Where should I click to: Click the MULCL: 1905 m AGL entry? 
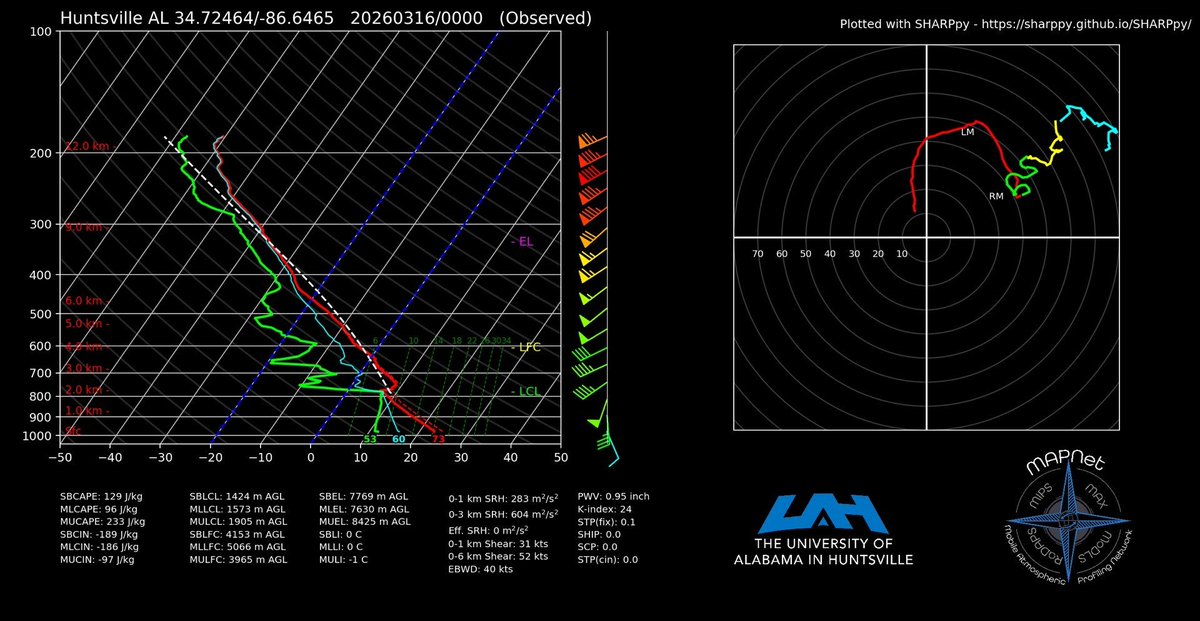tap(238, 521)
